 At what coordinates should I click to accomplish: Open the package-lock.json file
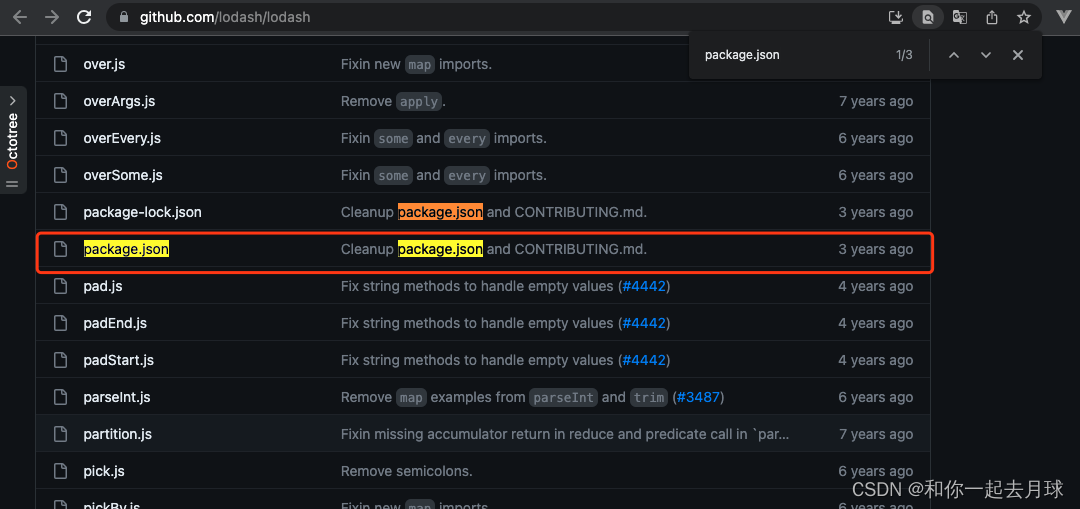click(143, 212)
